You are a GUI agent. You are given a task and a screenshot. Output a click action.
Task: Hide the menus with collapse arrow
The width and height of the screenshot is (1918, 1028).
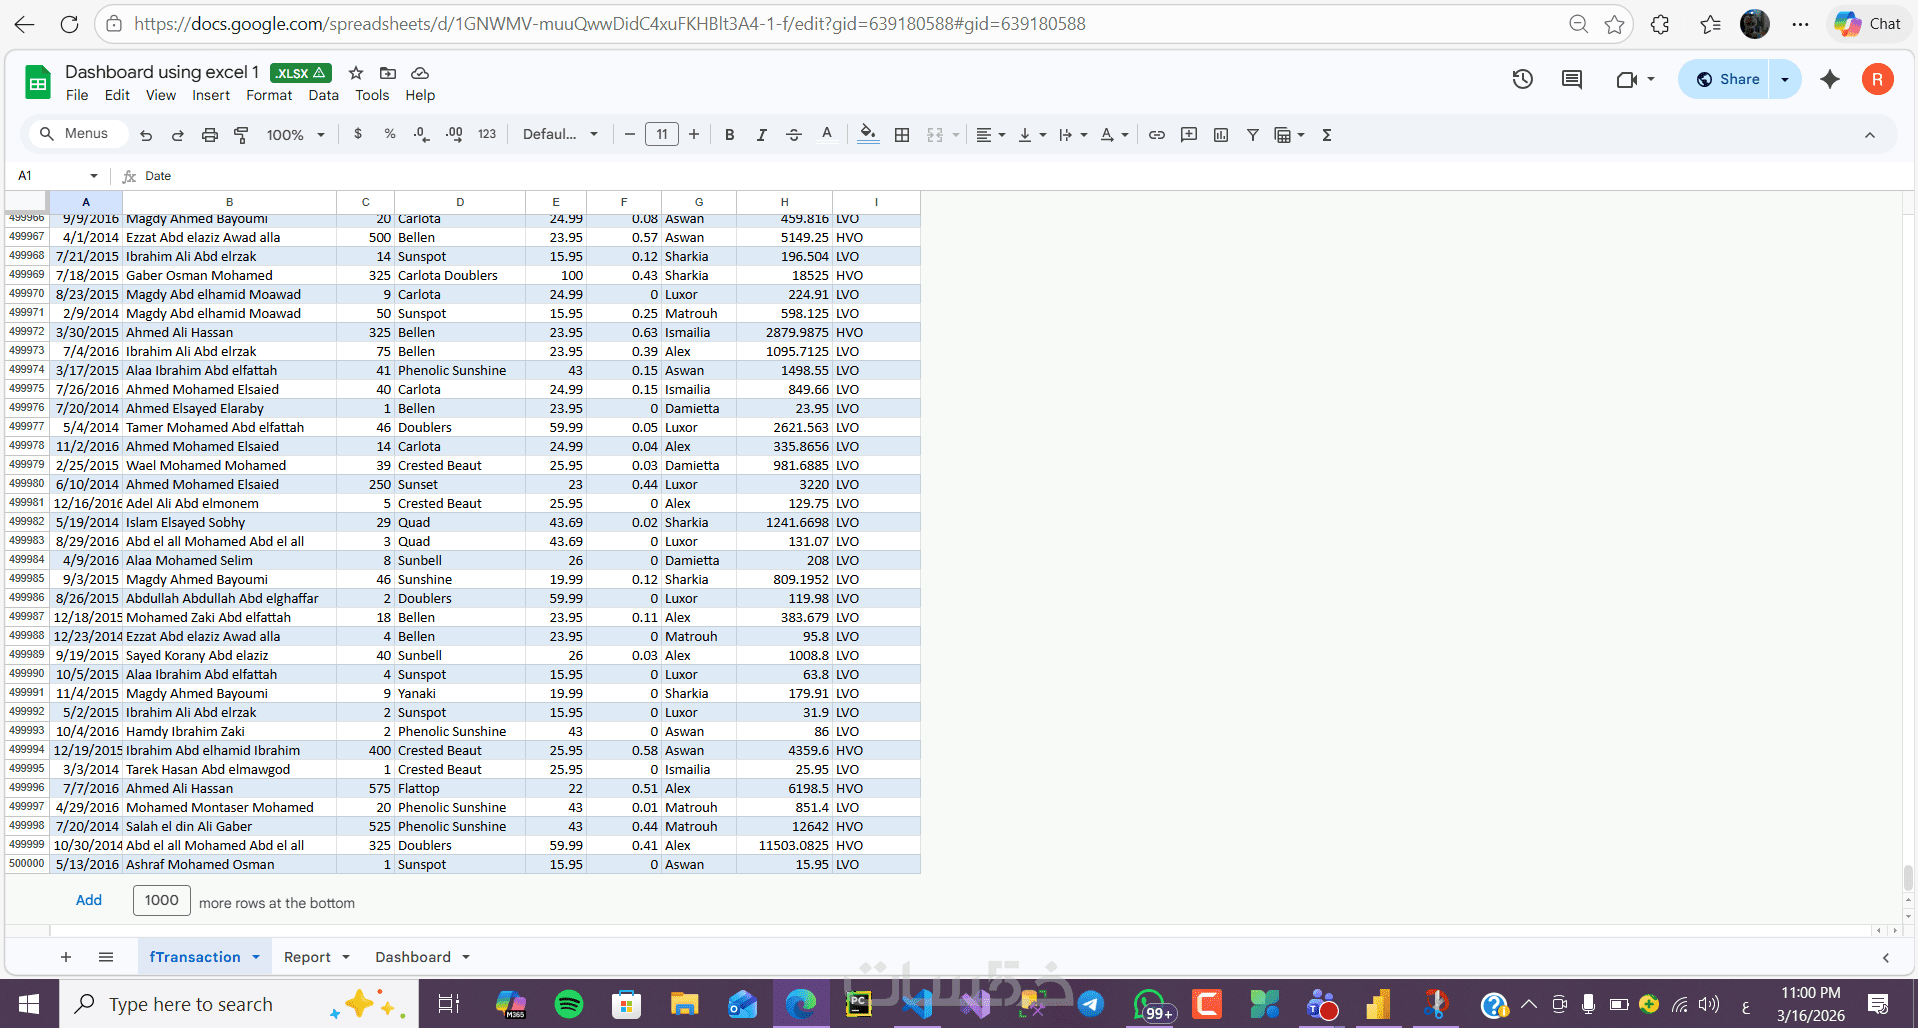pos(1870,135)
